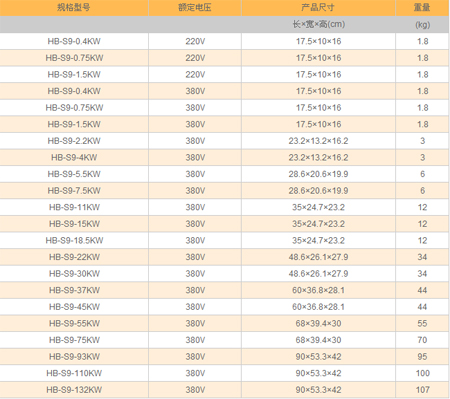
Task: Click the HB-S9-93KW model cell
Action: (x=74, y=357)
